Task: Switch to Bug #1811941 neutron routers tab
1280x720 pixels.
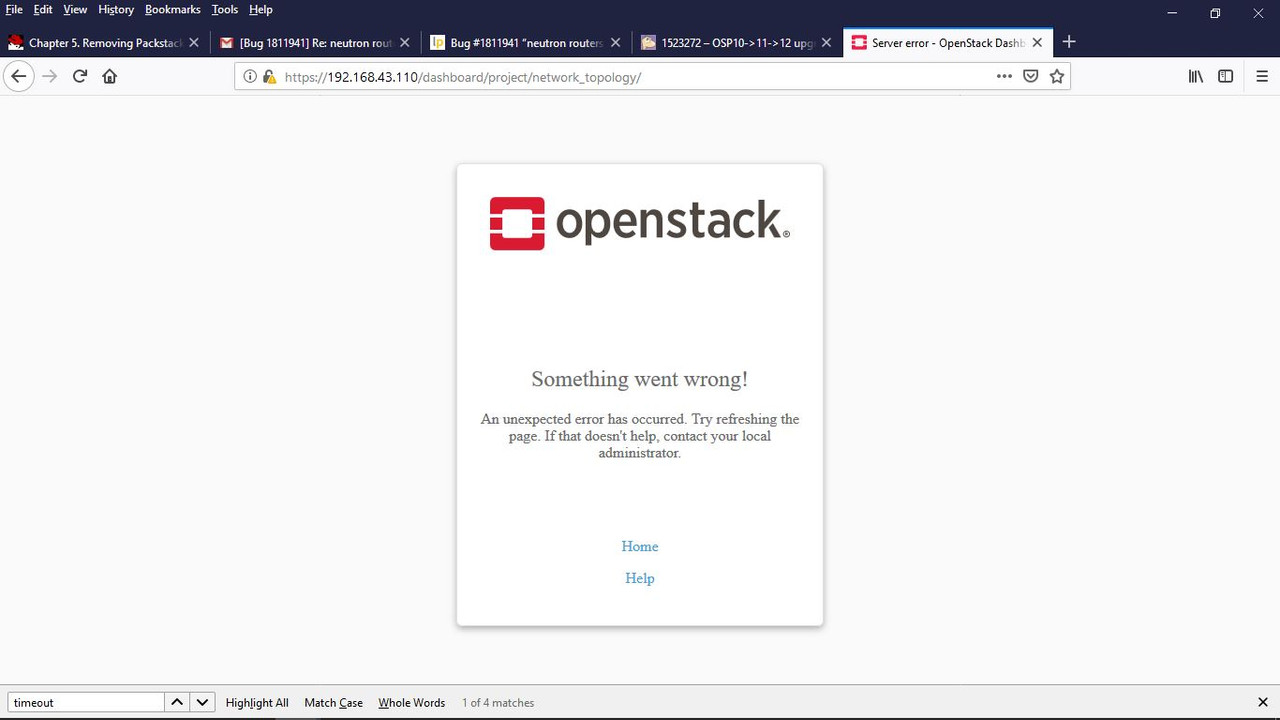Action: click(526, 43)
